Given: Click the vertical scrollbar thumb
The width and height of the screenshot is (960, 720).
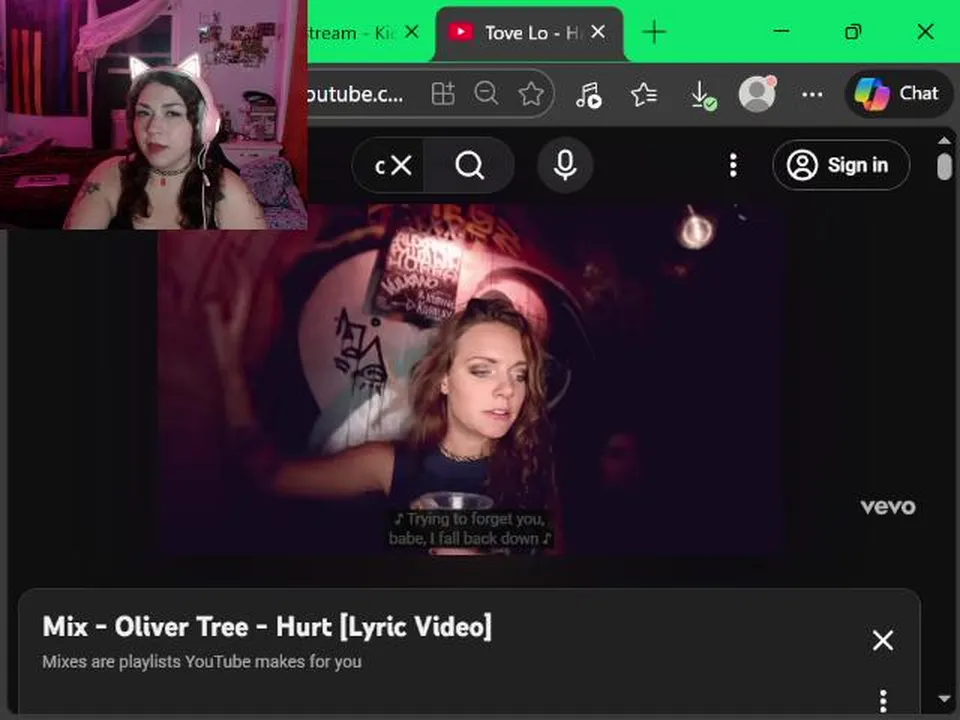Looking at the screenshot, I should pyautogui.click(x=944, y=167).
